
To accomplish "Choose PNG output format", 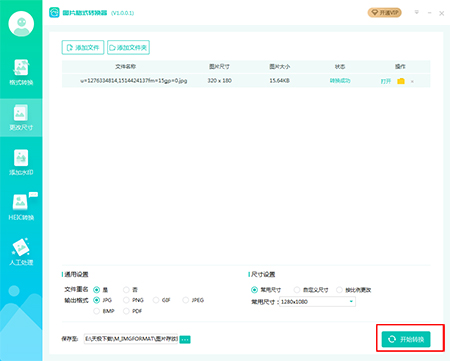I will coord(126,300).
